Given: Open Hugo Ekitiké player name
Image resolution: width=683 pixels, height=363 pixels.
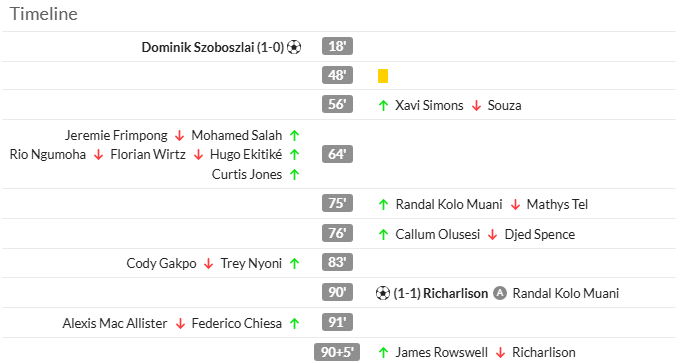Looking at the screenshot, I should pyautogui.click(x=246, y=154).
